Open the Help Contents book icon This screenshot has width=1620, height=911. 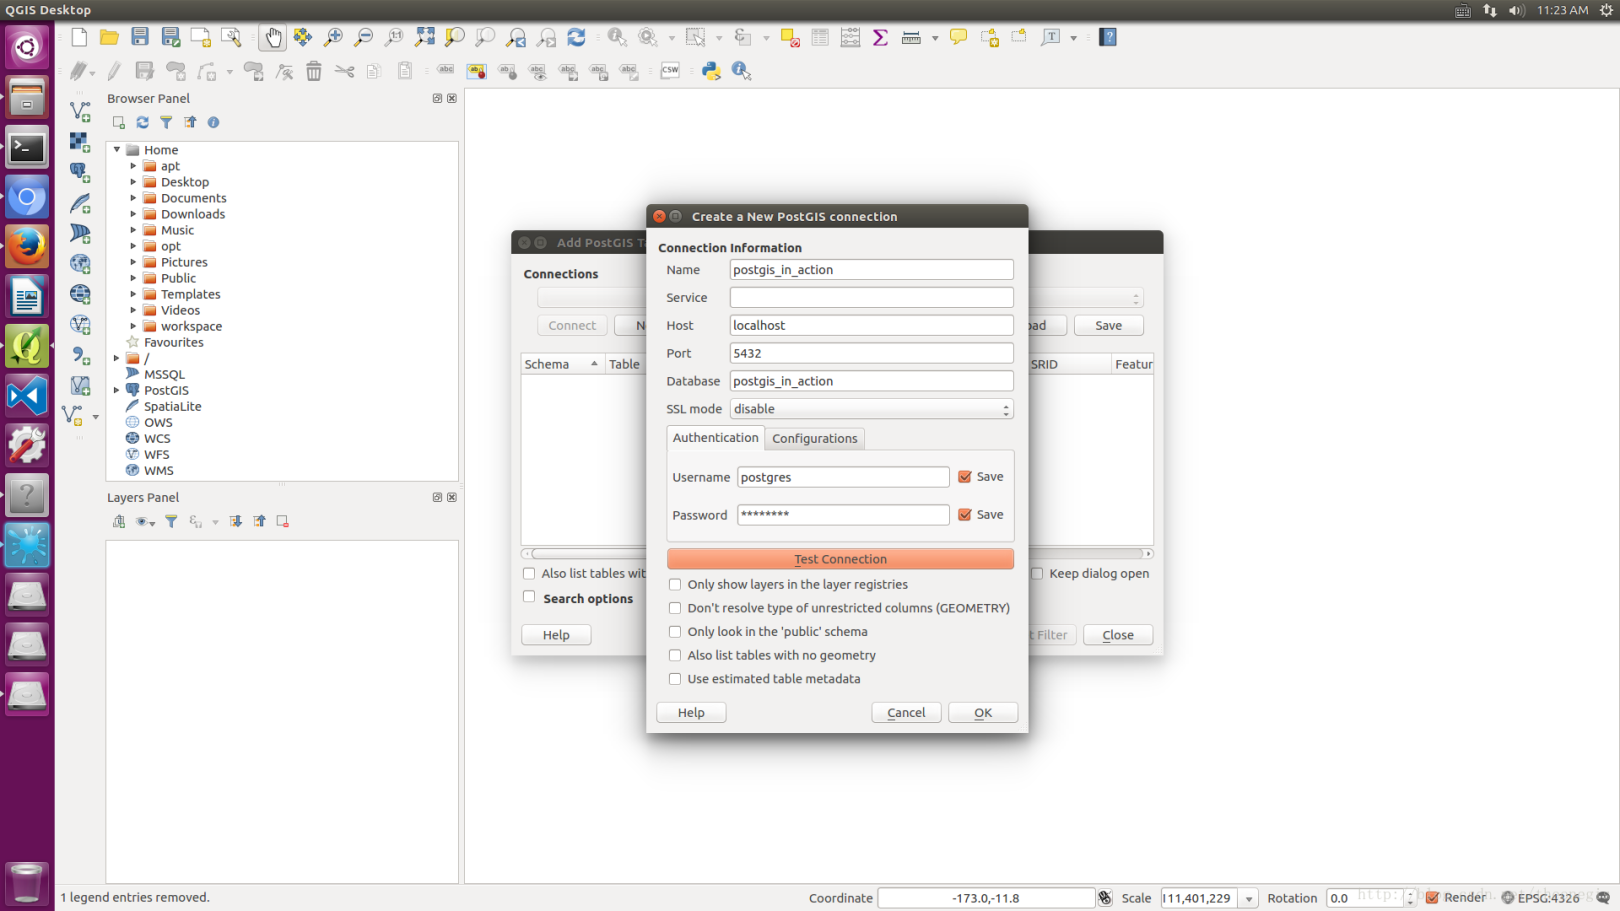[1107, 38]
